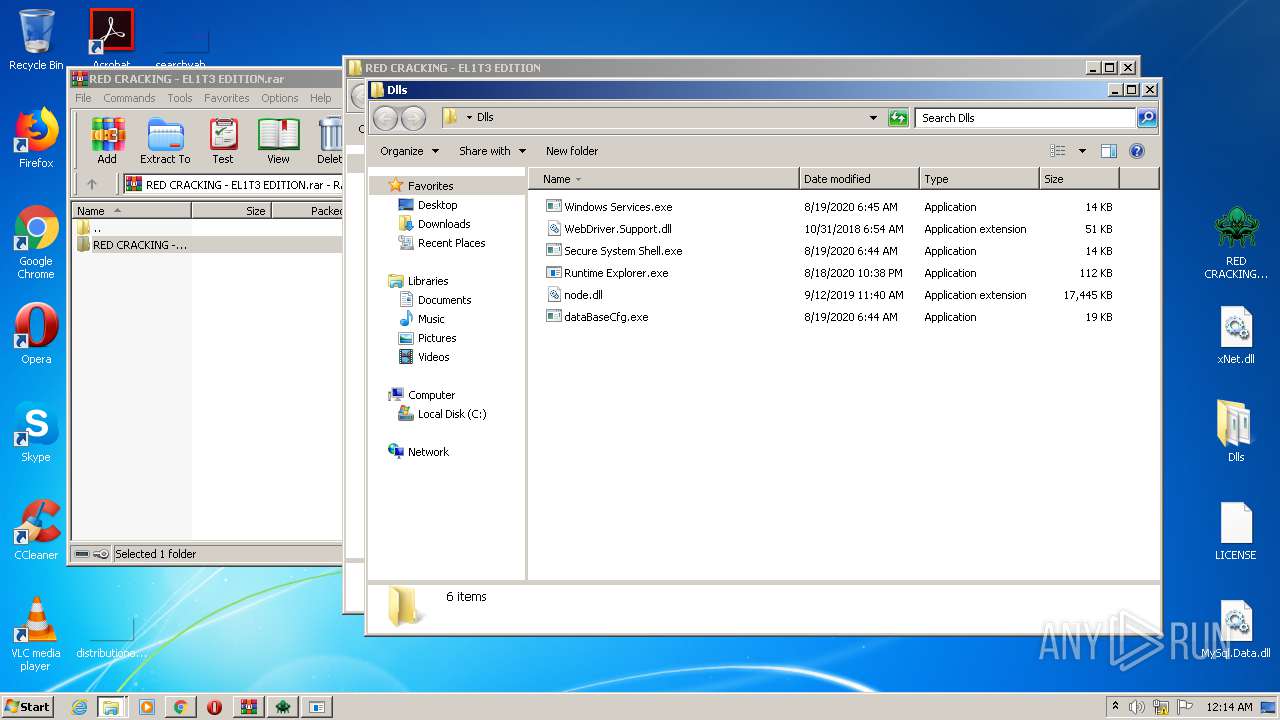Image resolution: width=1280 pixels, height=720 pixels.
Task: Show hidden system tray icons
Action: pyautogui.click(x=1115, y=707)
